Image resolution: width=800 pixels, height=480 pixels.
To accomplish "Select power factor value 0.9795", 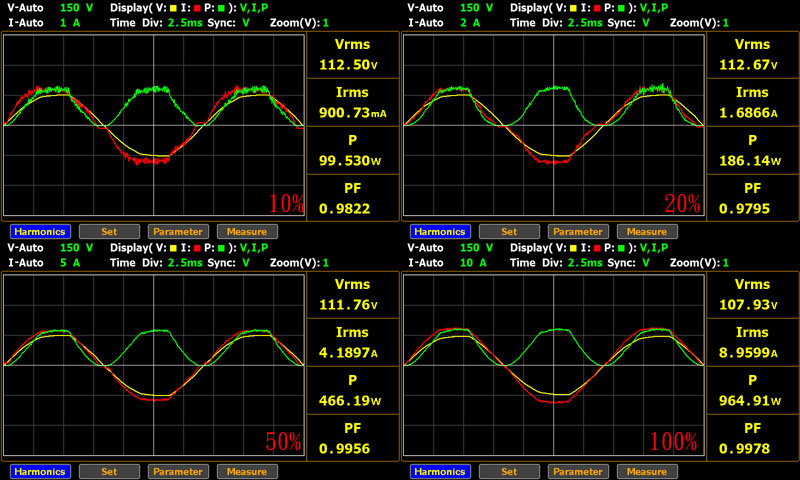I will (744, 209).
